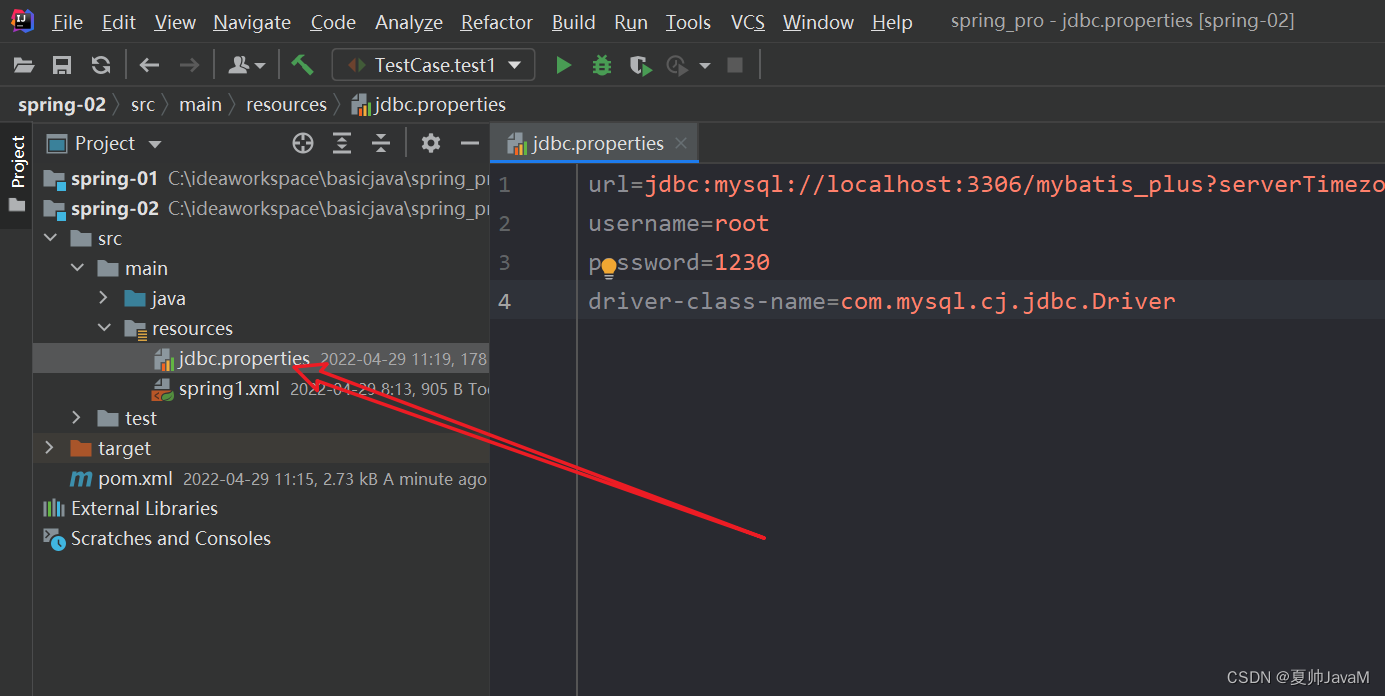The width and height of the screenshot is (1385, 696).
Task: Click the Forward navigation arrow
Action: (x=188, y=66)
